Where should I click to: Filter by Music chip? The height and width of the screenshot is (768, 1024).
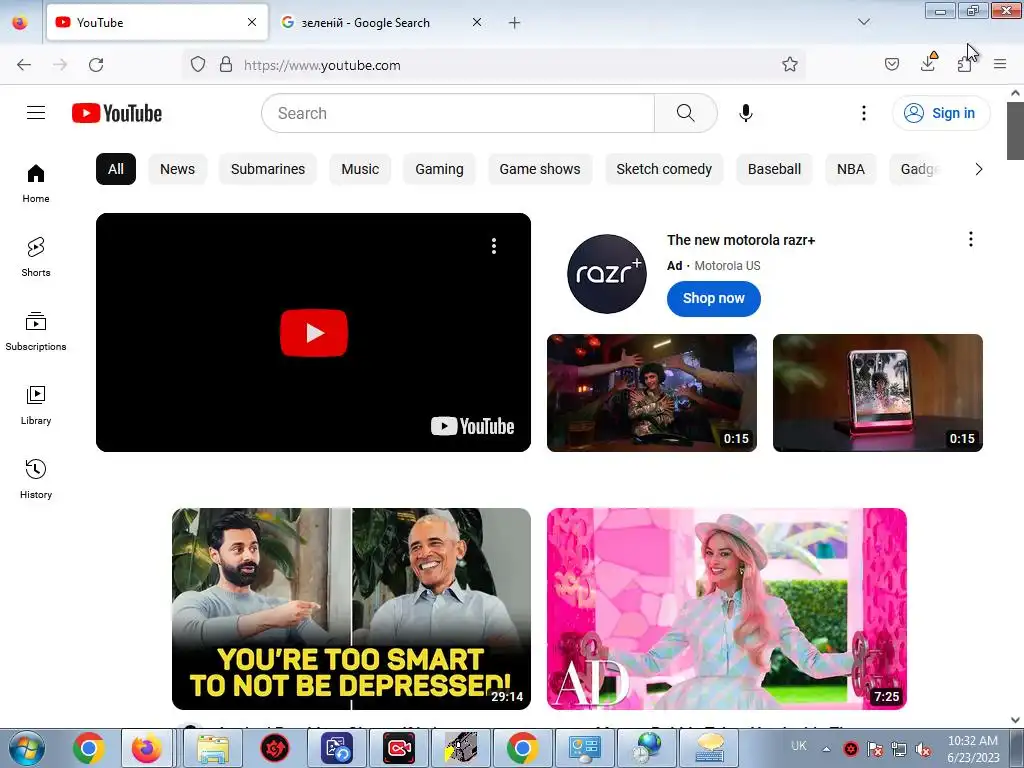(x=360, y=169)
